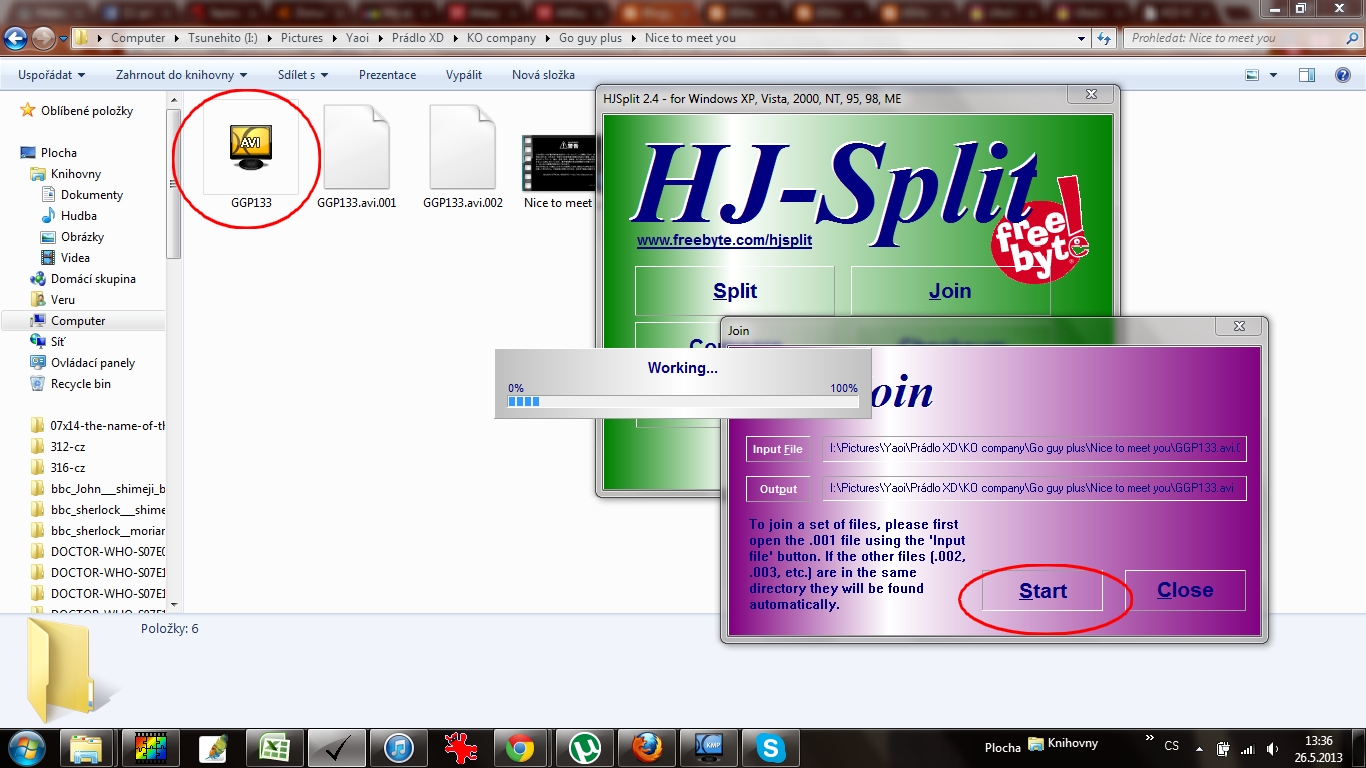
Task: Go to Yaoi in the breadcrumb path
Action: (x=357, y=38)
